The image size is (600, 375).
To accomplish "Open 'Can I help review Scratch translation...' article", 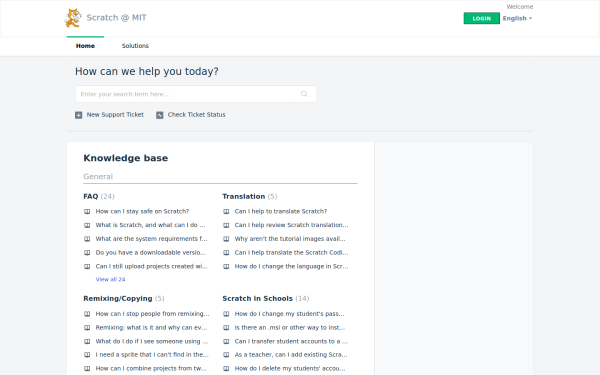I will (292, 225).
